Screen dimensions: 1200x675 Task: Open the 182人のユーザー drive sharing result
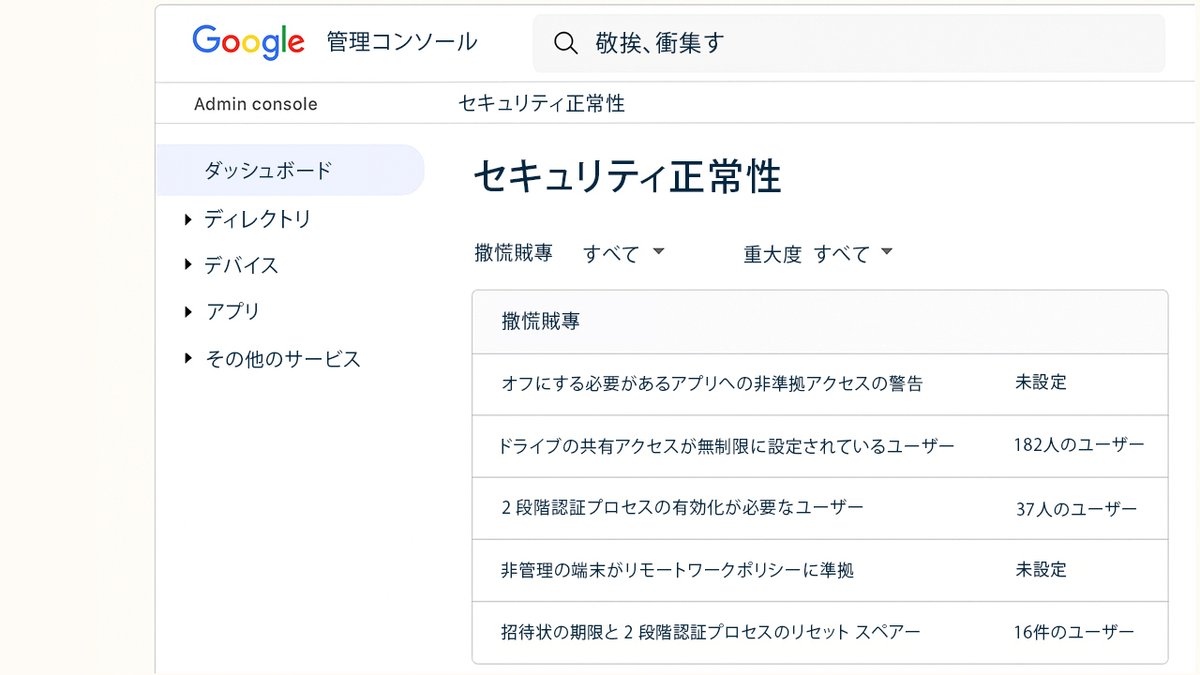pos(1080,446)
